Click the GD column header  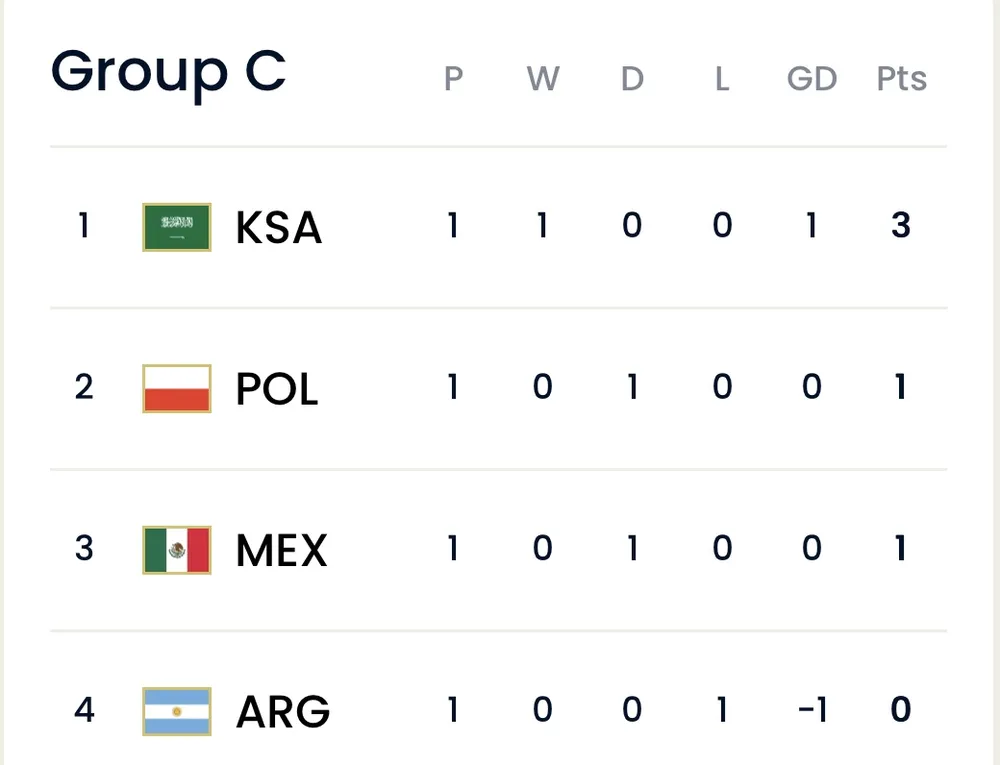[811, 79]
